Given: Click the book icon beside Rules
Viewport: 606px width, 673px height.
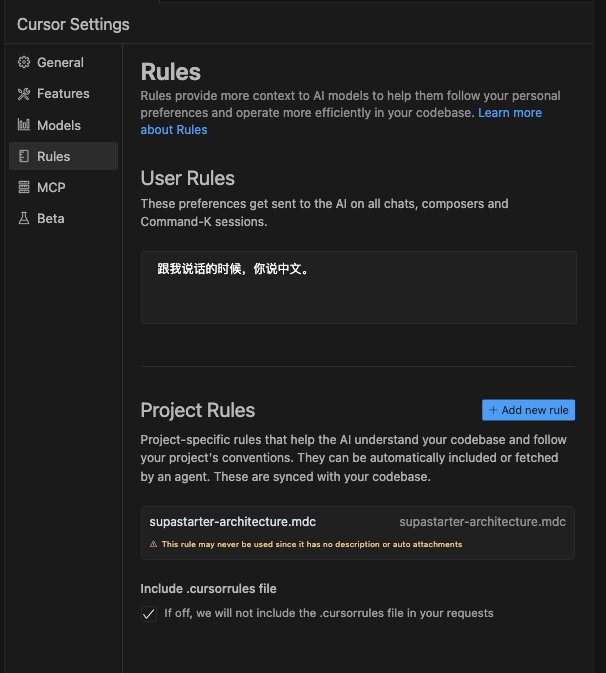Looking at the screenshot, I should coord(24,156).
